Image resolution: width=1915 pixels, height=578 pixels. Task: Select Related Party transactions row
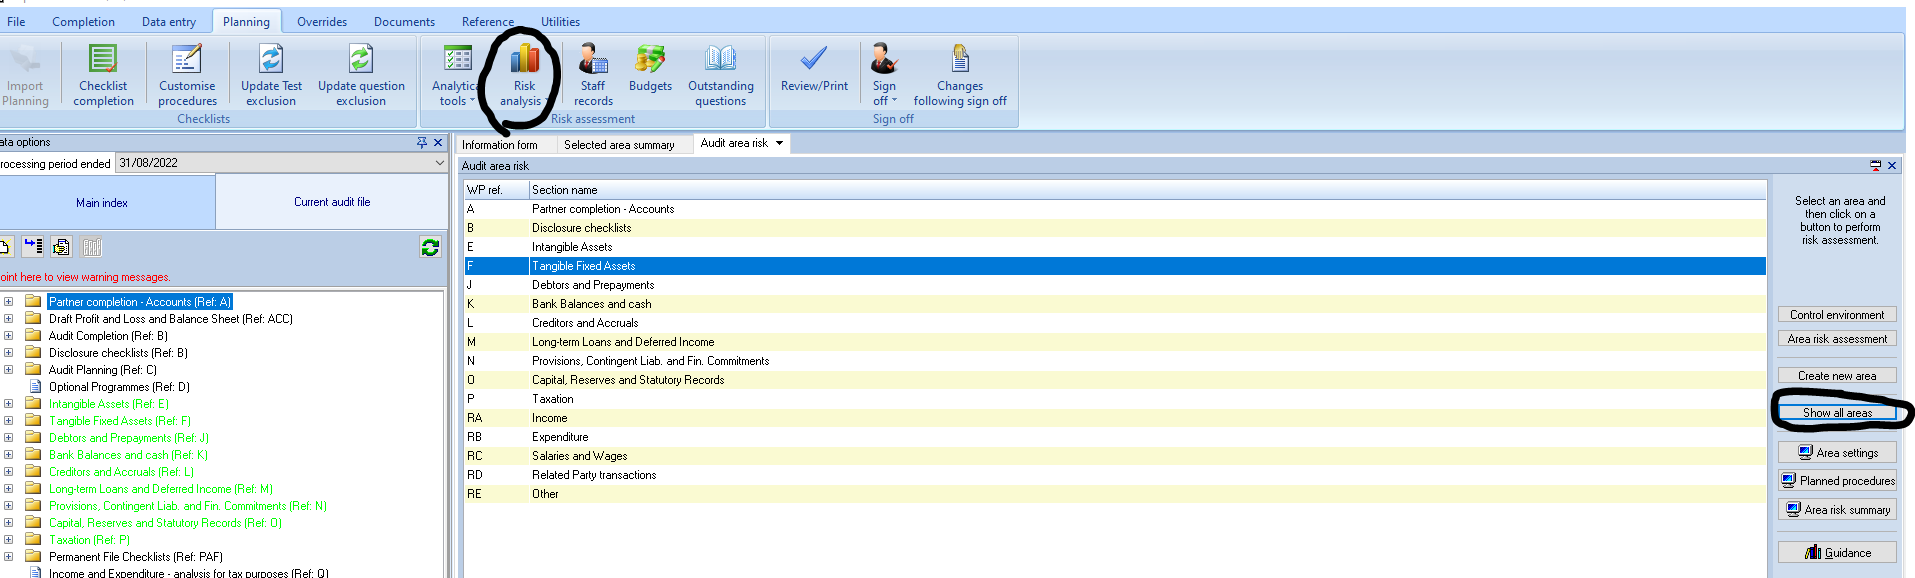(1115, 475)
